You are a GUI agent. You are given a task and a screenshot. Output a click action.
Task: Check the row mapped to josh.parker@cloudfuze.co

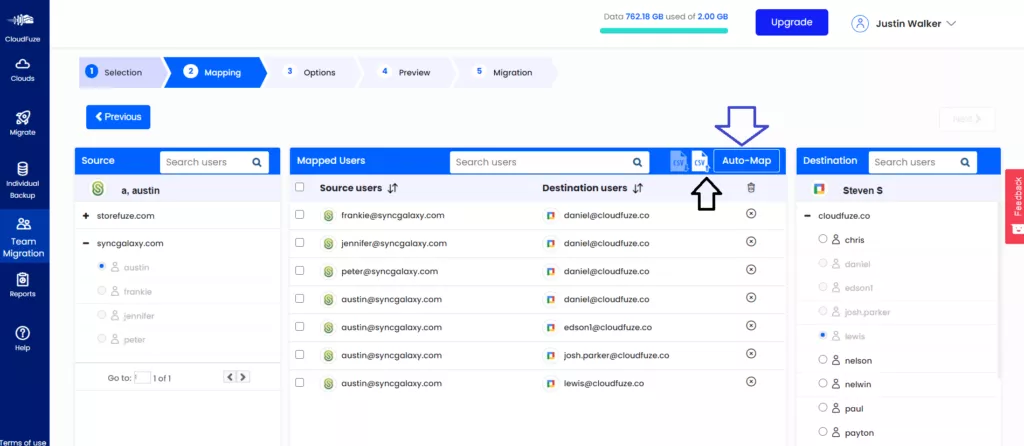click(300, 354)
